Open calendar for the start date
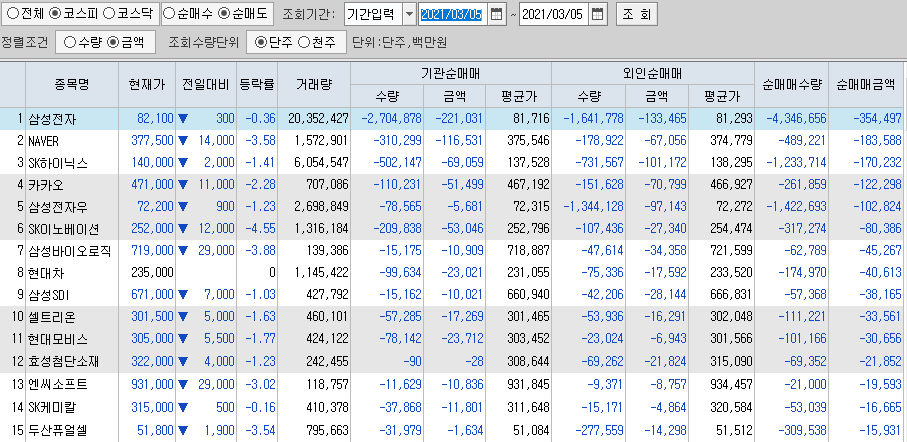The width and height of the screenshot is (907, 442). [496, 14]
